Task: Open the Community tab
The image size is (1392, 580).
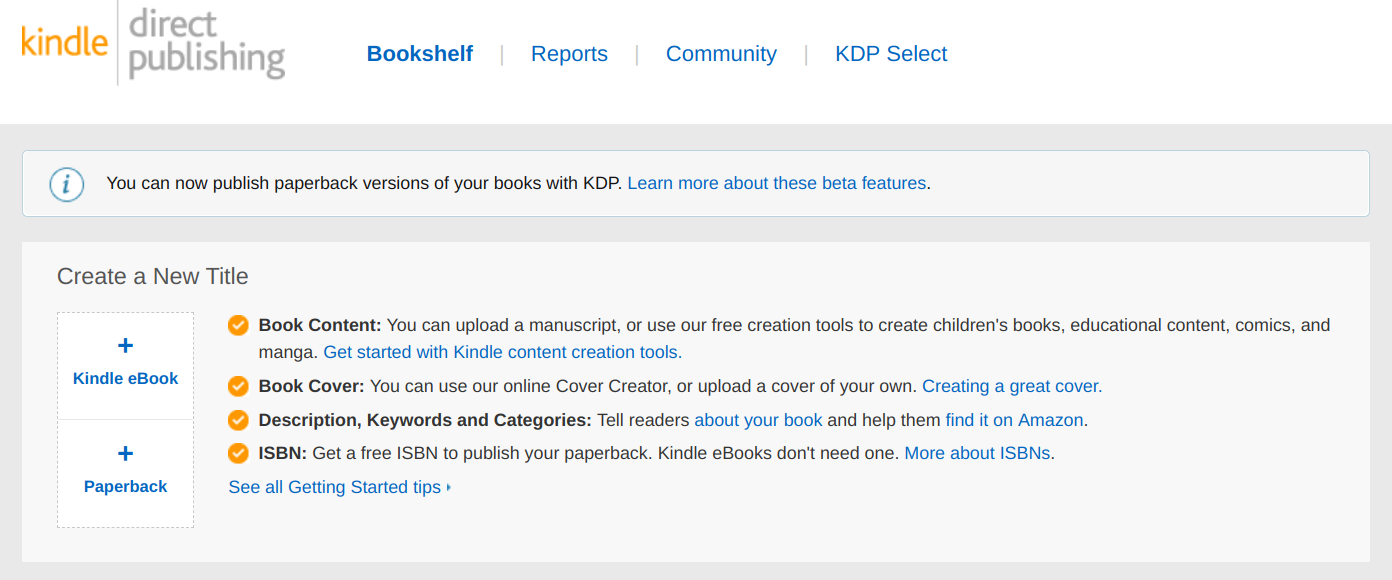Action: point(721,54)
